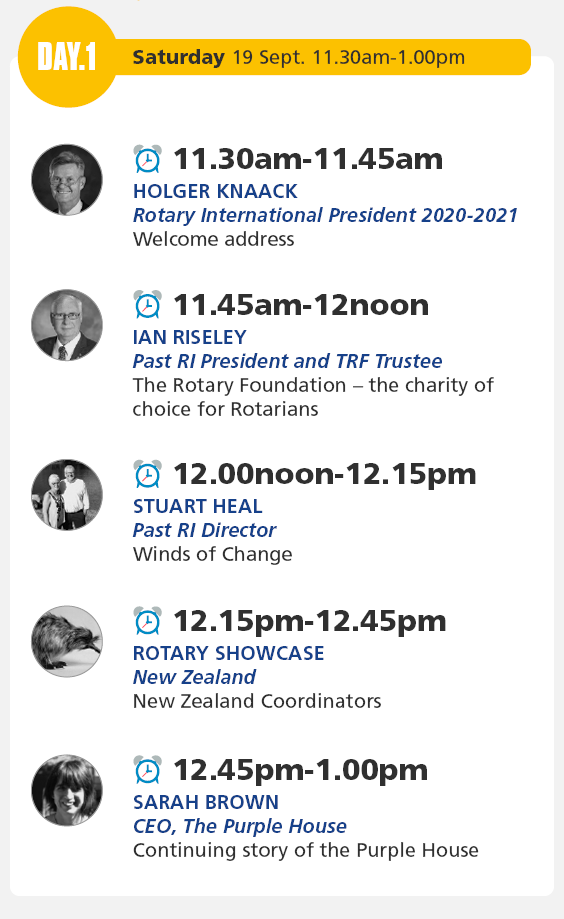564x919 pixels.
Task: Click the alarm clock icon beside 12.45pm-1.00pm
Action: coord(148,770)
